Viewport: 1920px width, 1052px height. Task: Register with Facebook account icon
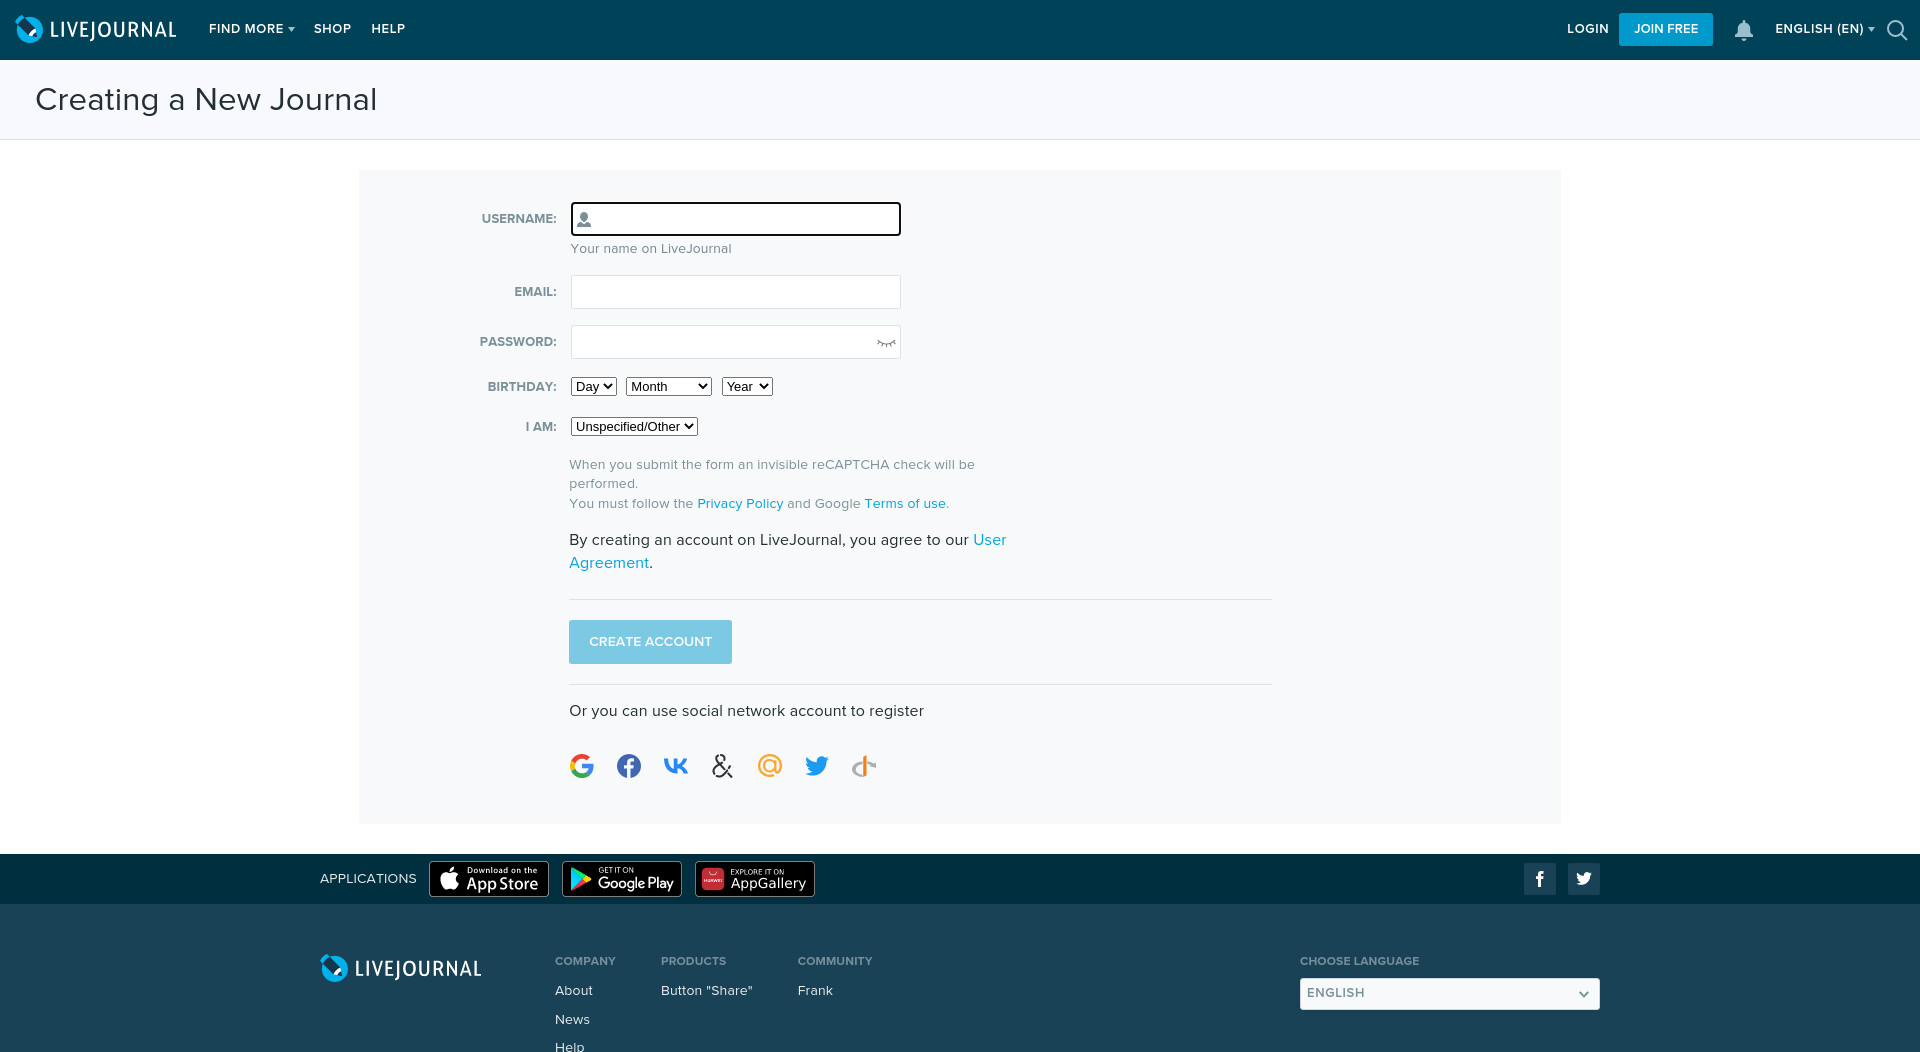pyautogui.click(x=629, y=766)
